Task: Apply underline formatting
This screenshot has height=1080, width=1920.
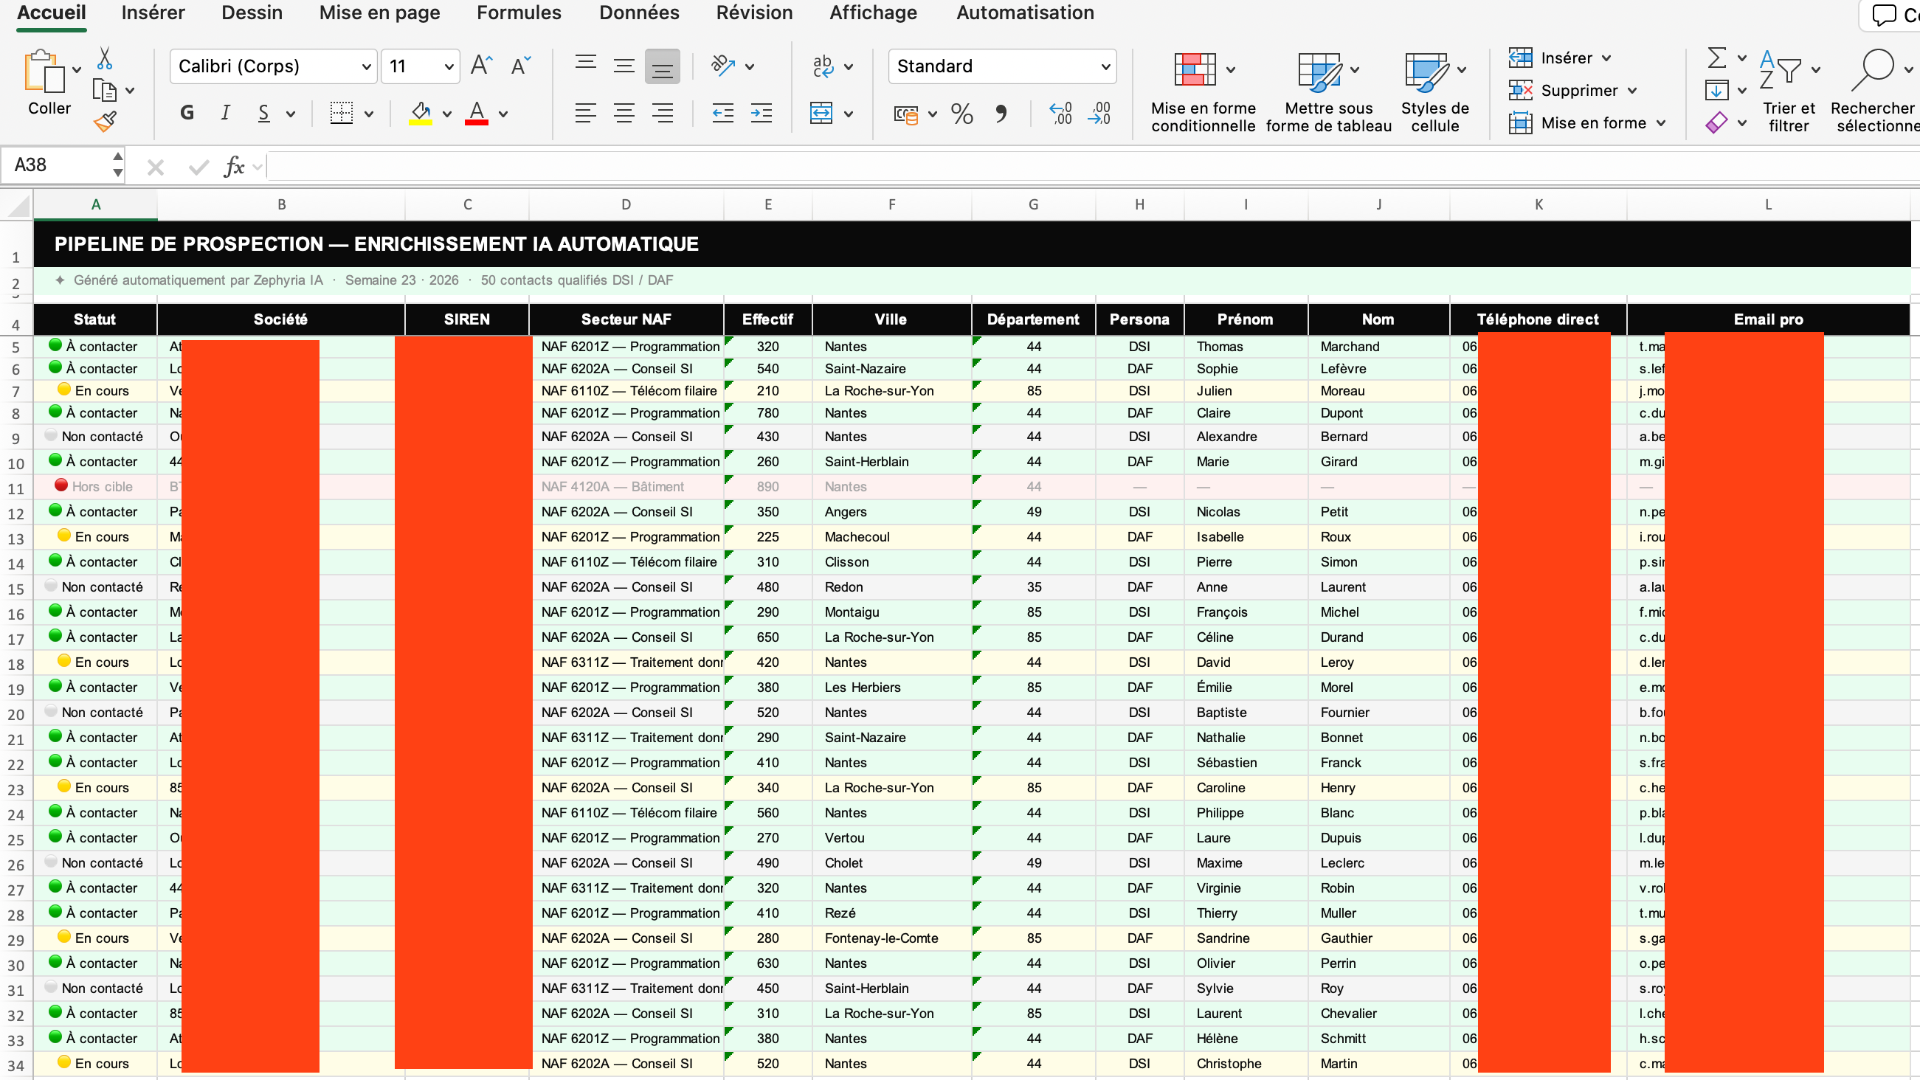Action: (264, 113)
